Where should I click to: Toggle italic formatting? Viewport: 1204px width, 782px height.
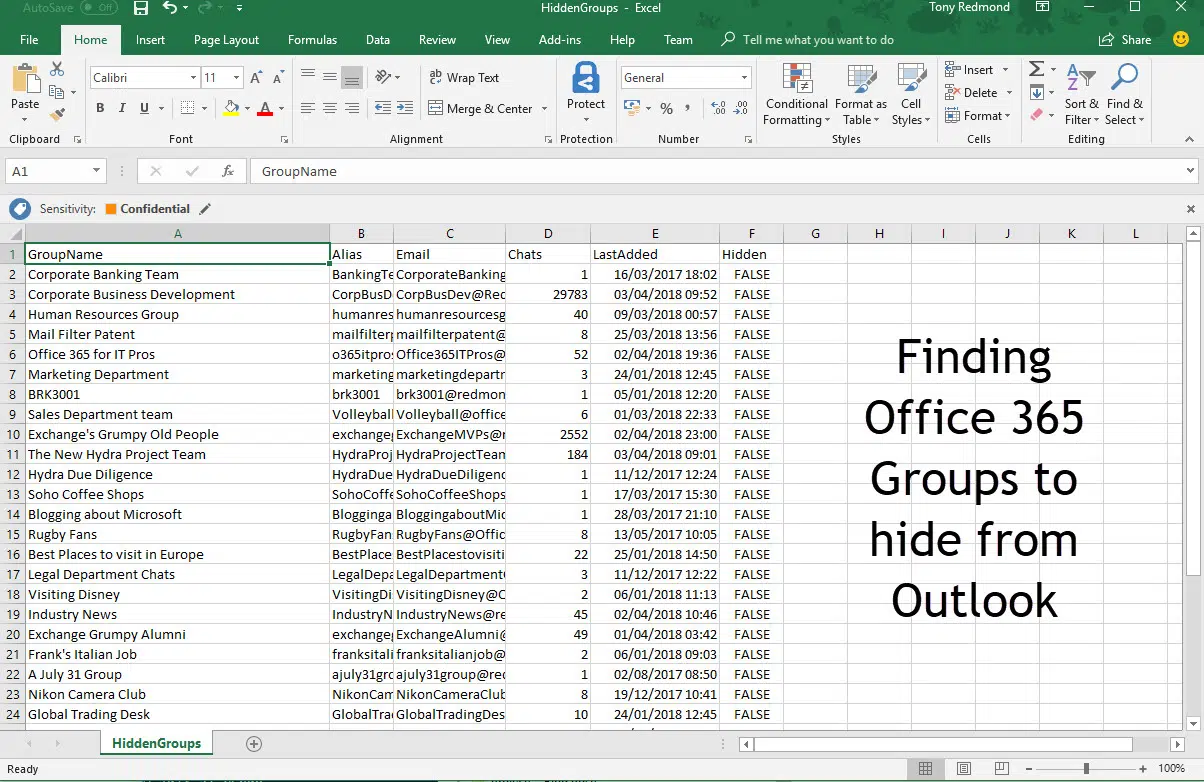(123, 108)
